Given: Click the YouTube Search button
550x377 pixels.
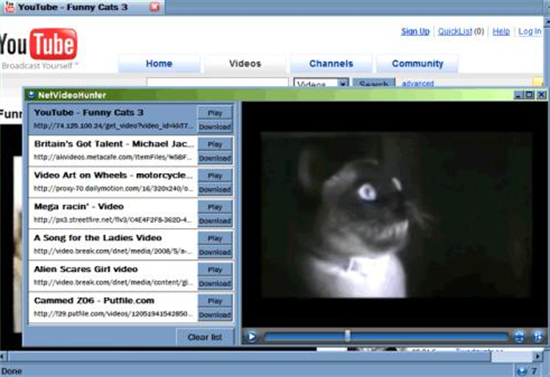Looking at the screenshot, I should 374,83.
